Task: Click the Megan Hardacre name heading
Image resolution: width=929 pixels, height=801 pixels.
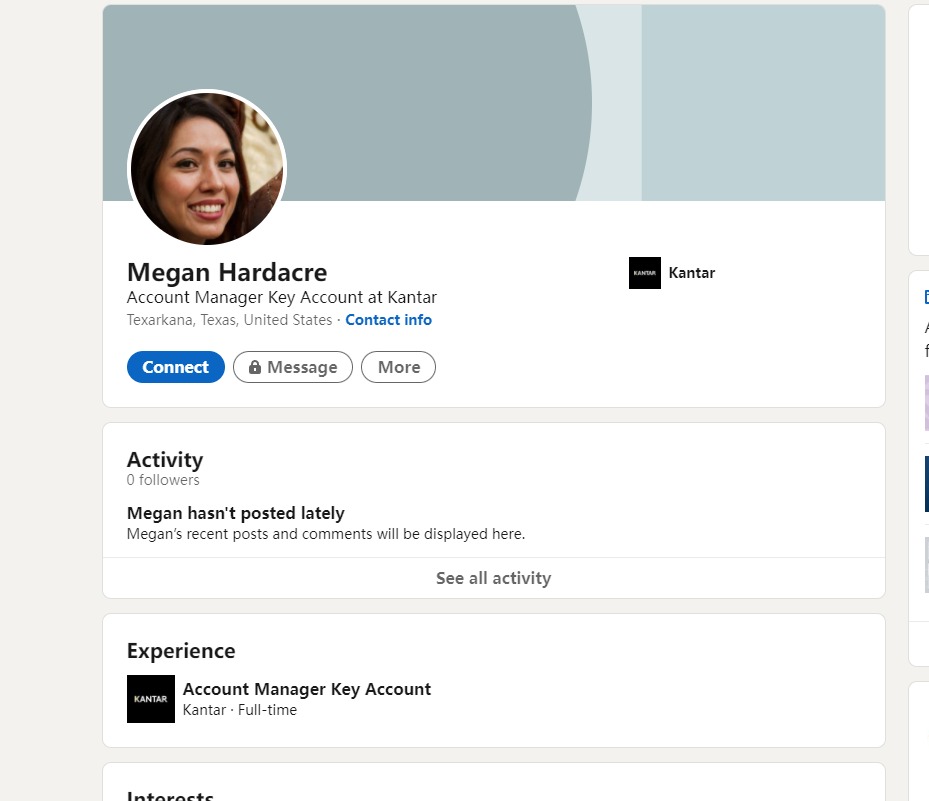Action: 227,273
